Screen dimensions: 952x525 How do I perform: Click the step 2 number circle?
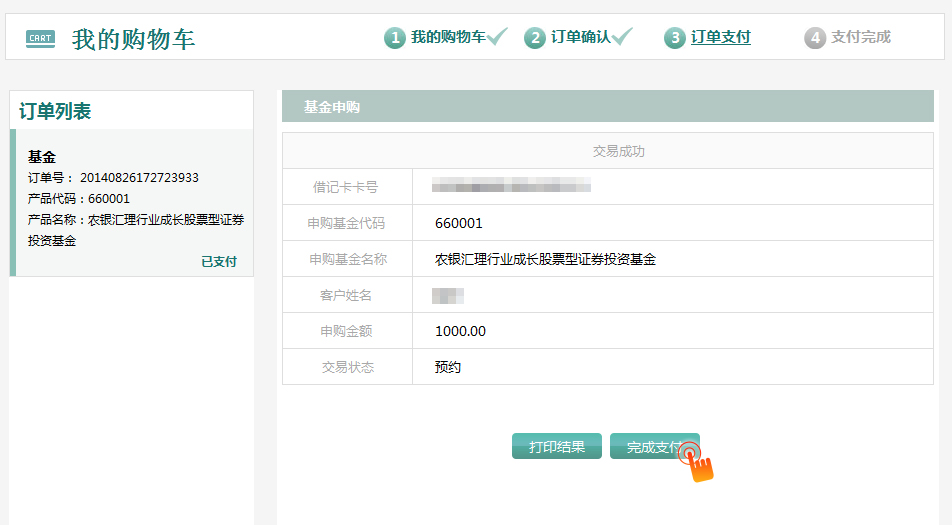click(x=535, y=38)
